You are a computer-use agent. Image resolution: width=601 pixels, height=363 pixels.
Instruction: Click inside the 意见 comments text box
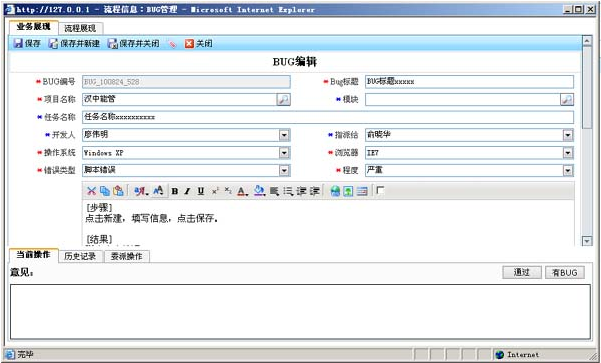300,312
